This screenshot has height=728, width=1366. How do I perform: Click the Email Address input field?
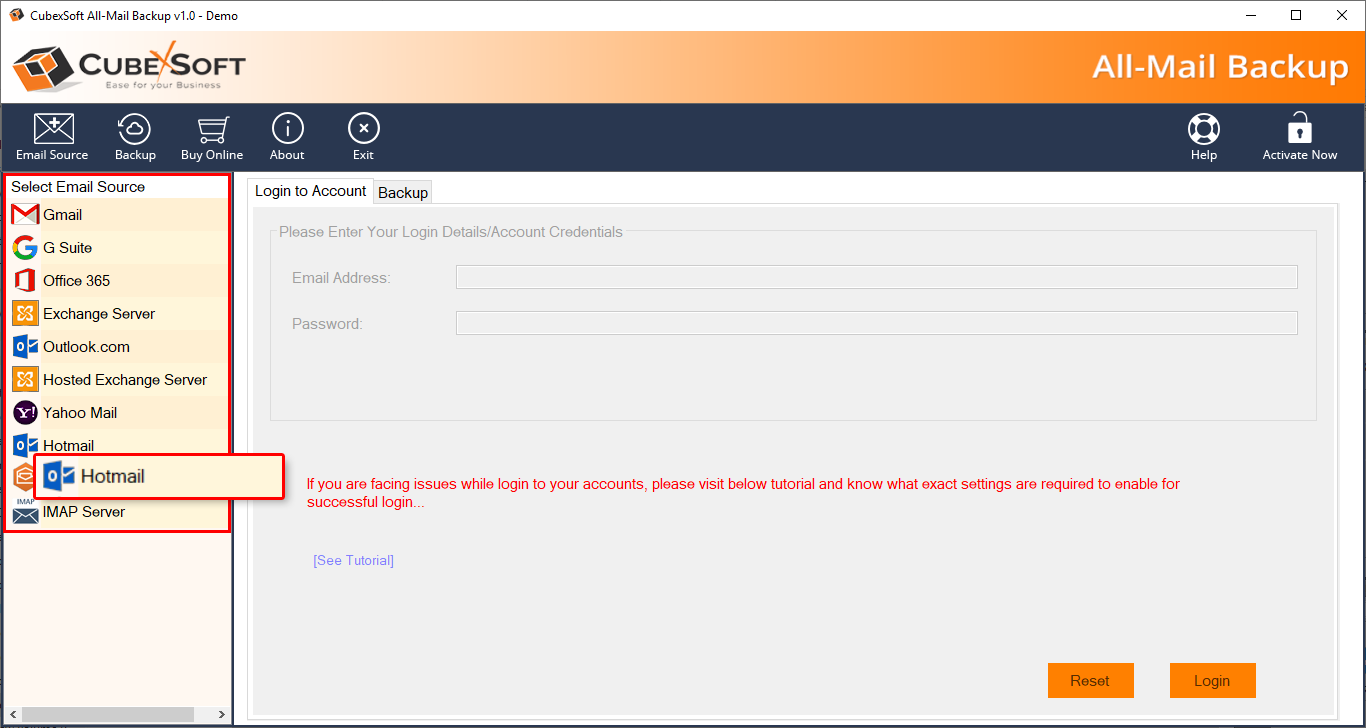point(877,277)
